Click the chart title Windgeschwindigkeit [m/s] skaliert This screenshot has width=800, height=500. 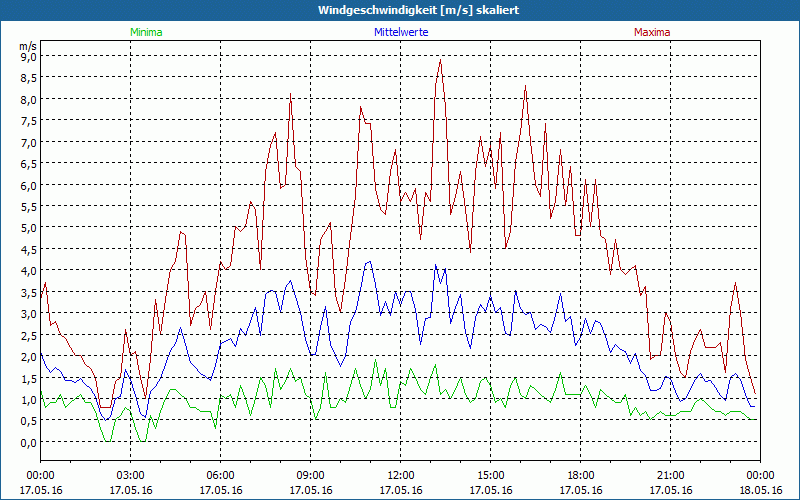pos(418,10)
